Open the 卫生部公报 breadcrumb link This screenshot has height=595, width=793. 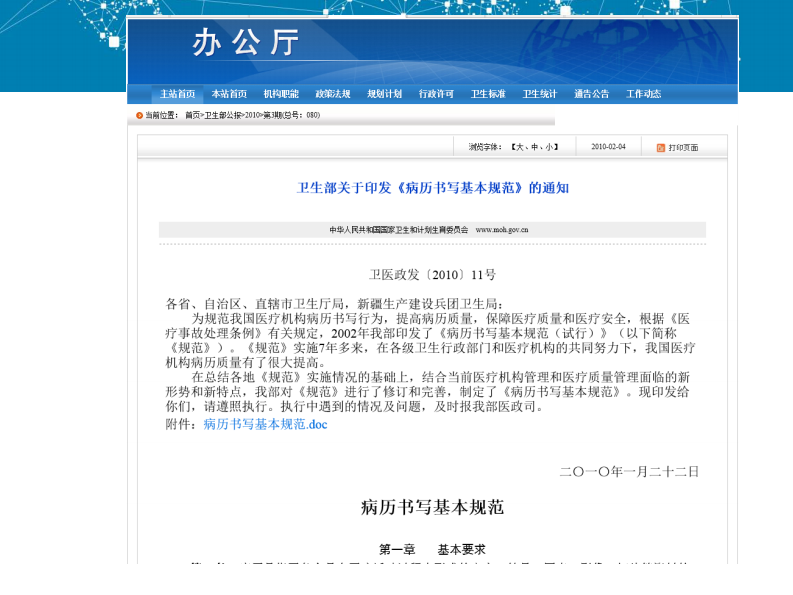pyautogui.click(x=223, y=115)
